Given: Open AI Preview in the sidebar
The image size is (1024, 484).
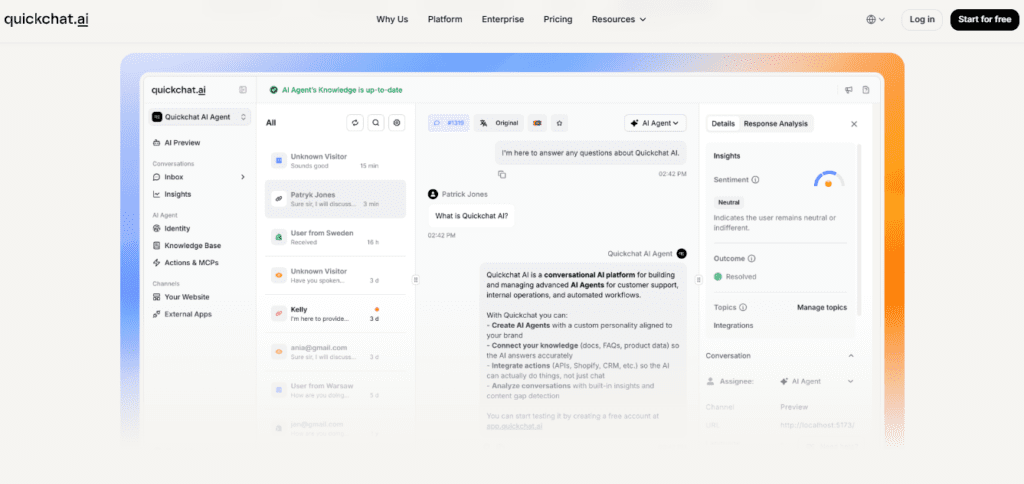Looking at the screenshot, I should (x=182, y=142).
